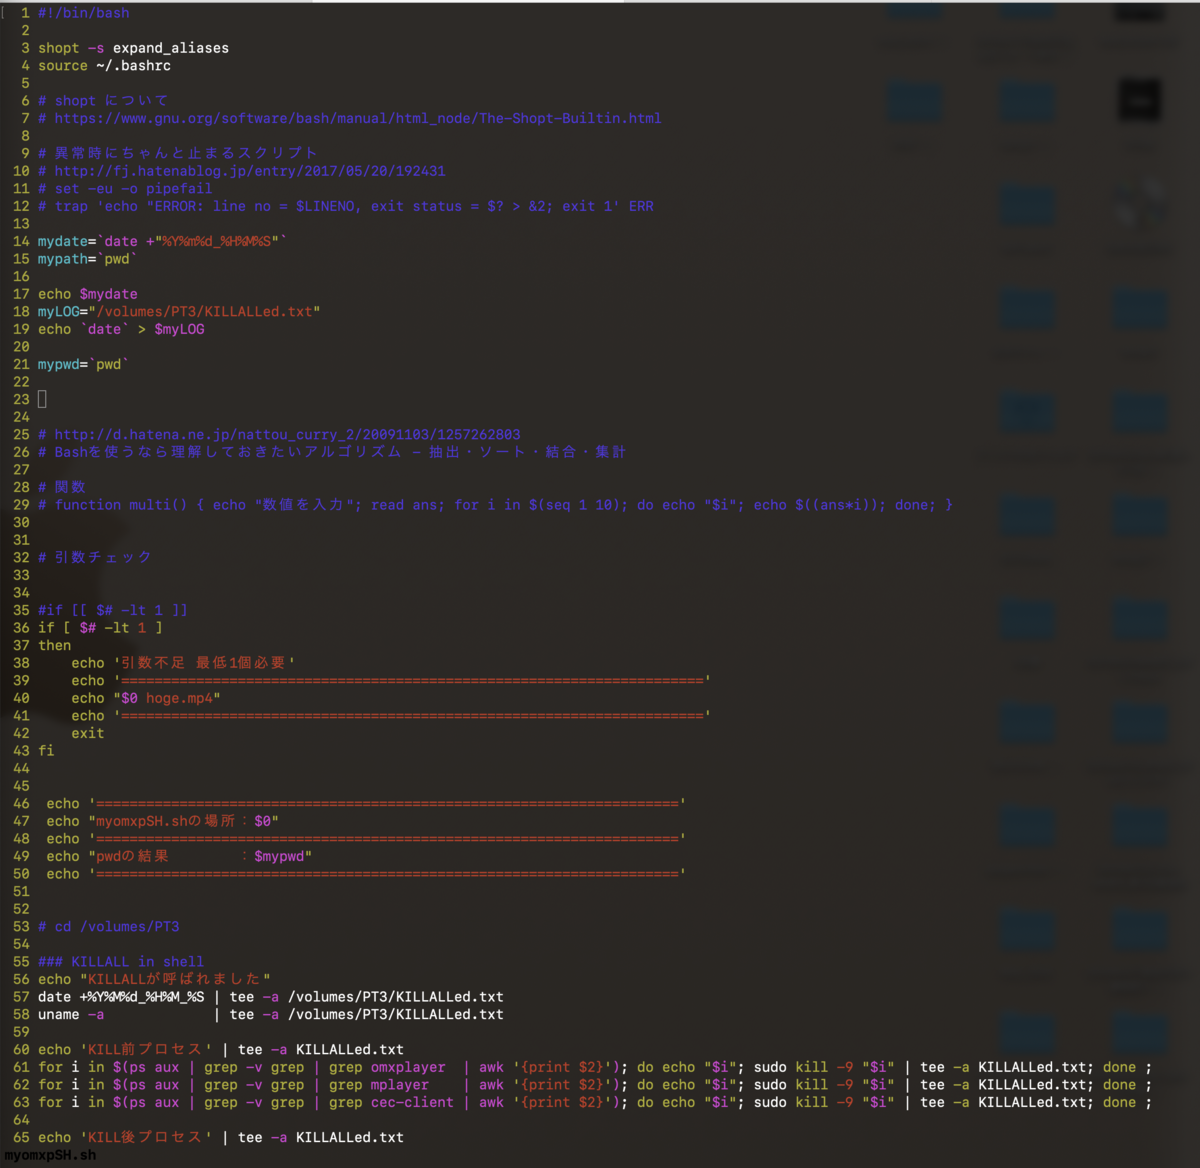Click the block cursor on line 23

42,399
